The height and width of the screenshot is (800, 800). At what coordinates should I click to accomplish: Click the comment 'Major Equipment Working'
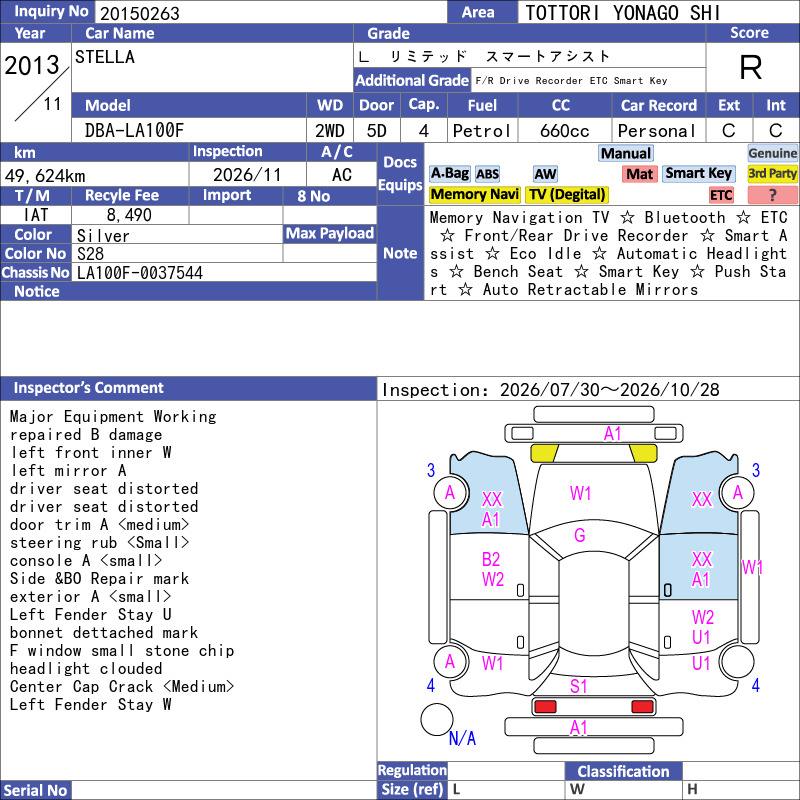click(113, 416)
